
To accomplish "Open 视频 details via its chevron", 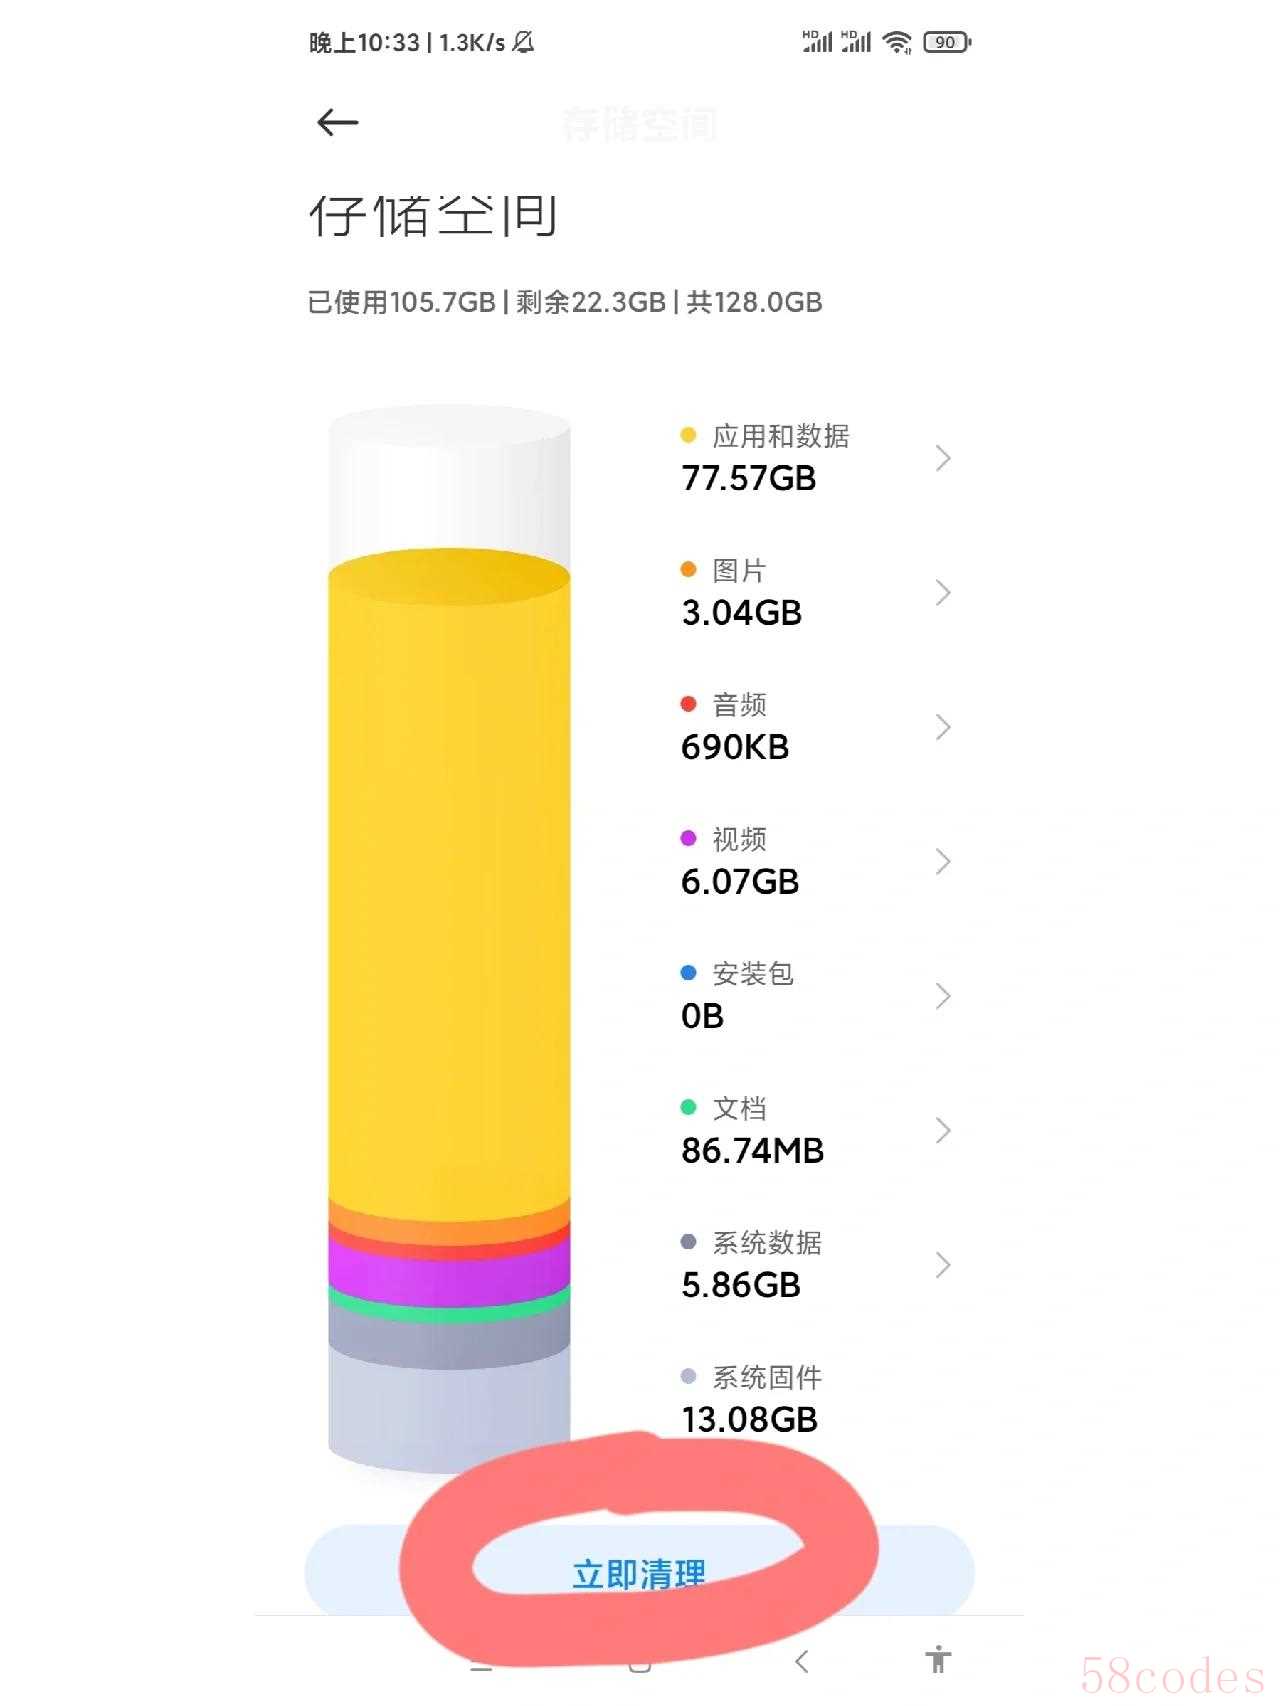I will 942,862.
